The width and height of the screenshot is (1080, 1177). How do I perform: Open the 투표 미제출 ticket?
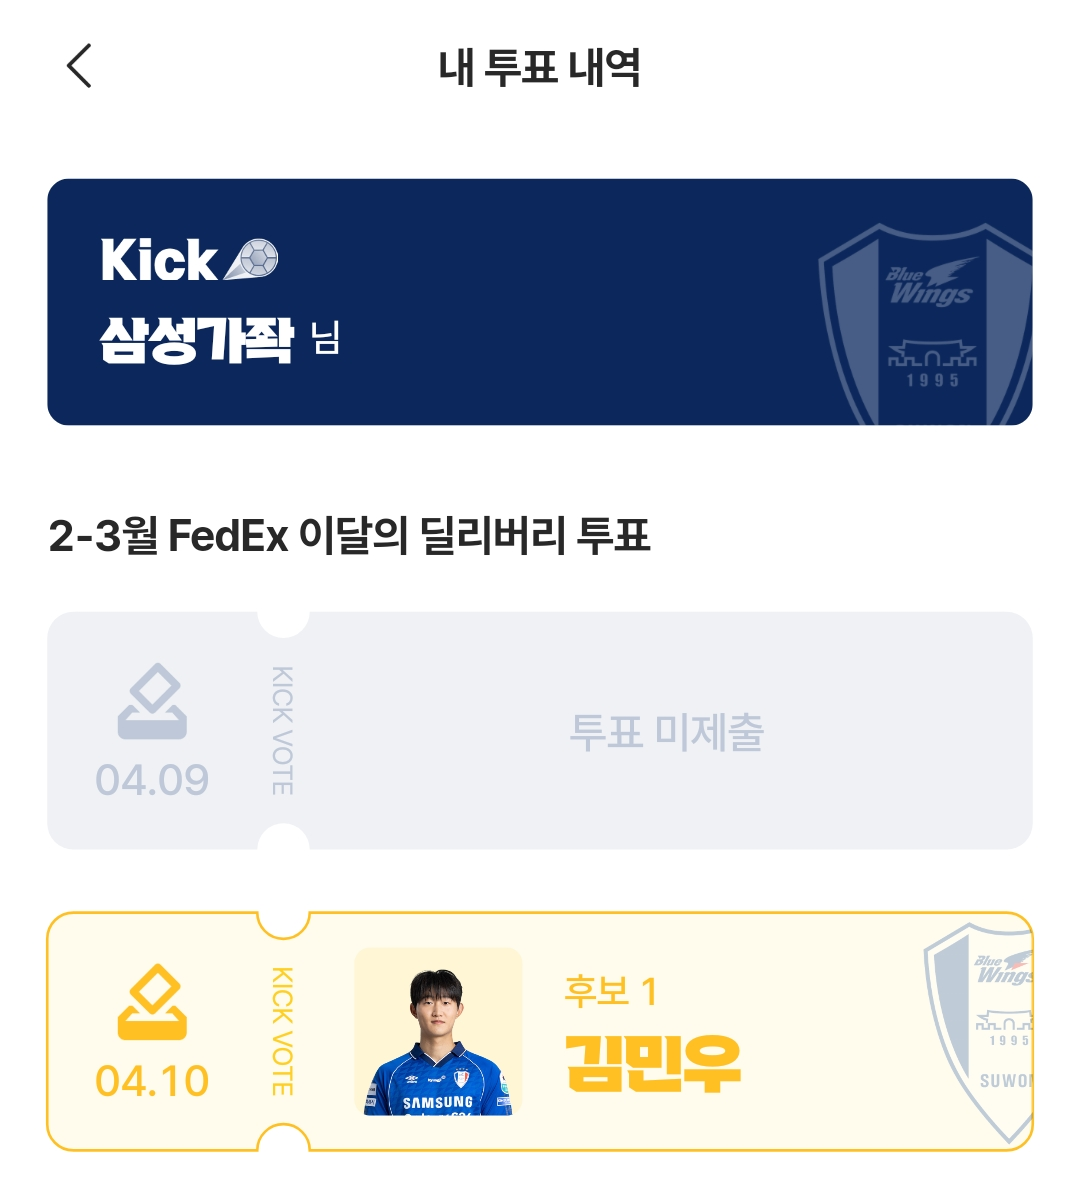[x=666, y=732]
